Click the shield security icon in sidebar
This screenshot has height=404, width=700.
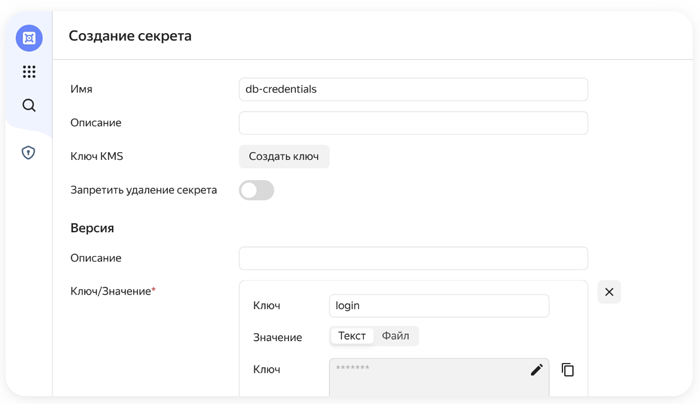tap(29, 153)
